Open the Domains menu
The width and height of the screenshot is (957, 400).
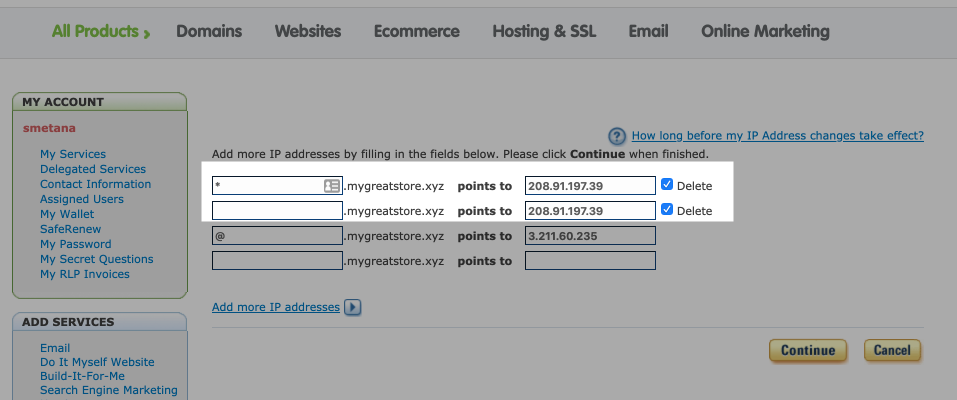[x=209, y=31]
